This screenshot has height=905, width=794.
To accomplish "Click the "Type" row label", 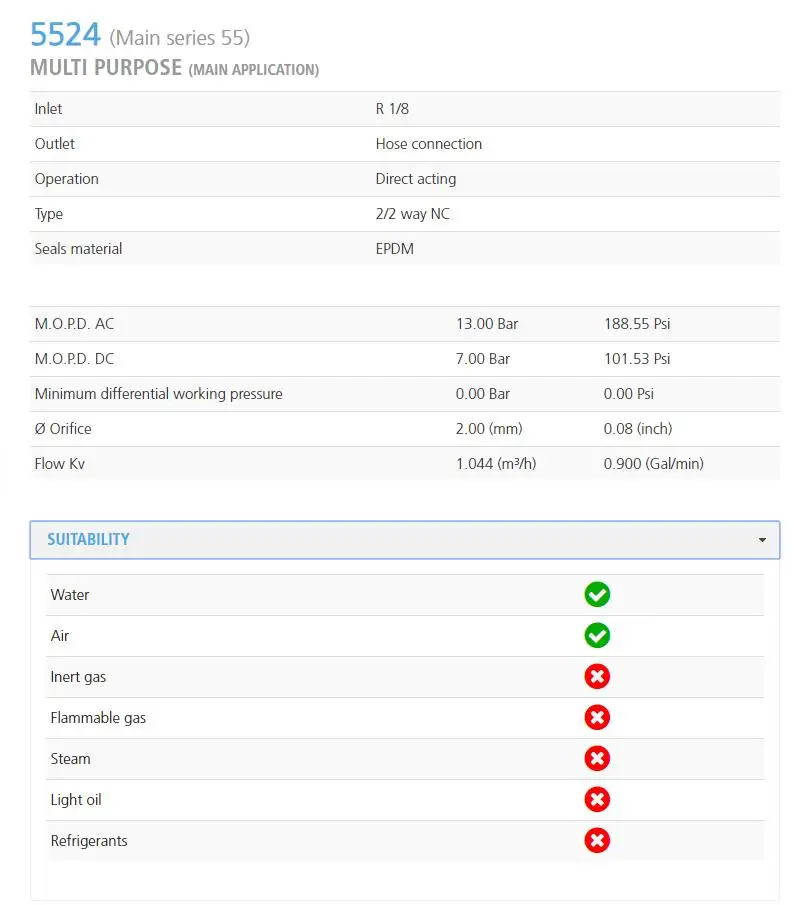I will point(49,214).
